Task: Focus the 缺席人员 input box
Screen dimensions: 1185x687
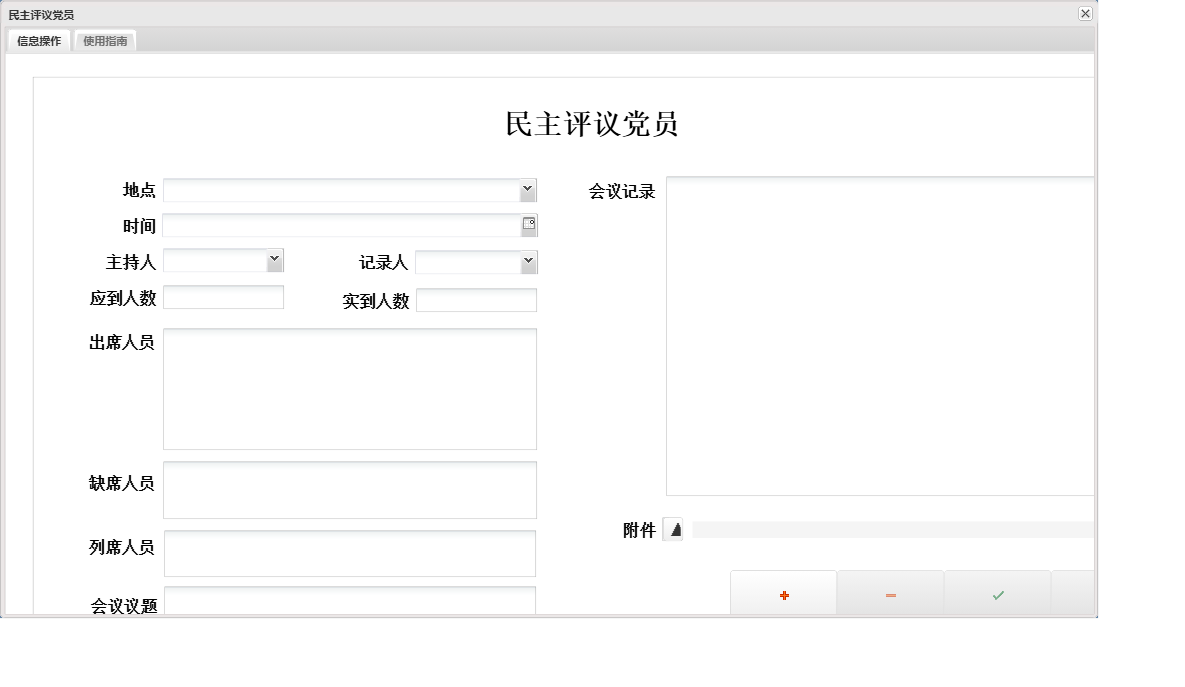Action: [x=350, y=489]
